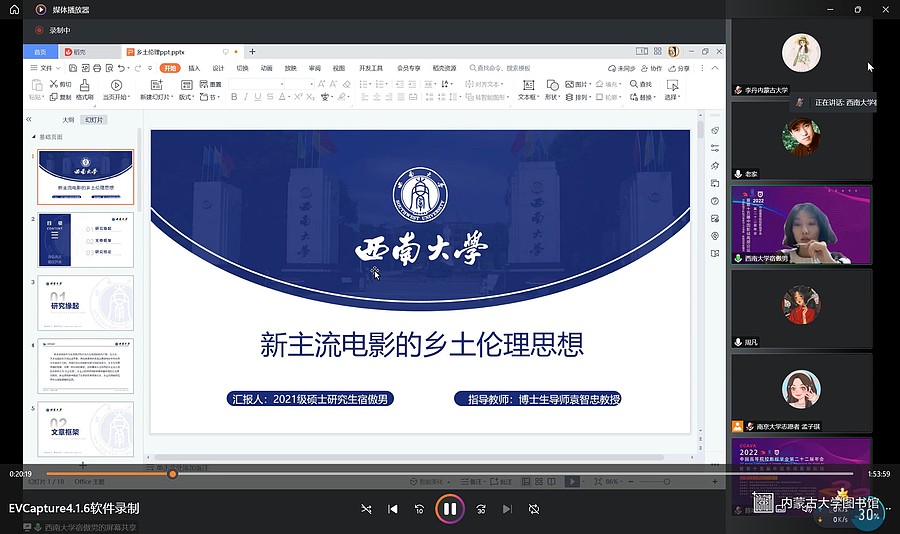The height and width of the screenshot is (534, 900).
Task: Undo the last action
Action: pos(121,68)
